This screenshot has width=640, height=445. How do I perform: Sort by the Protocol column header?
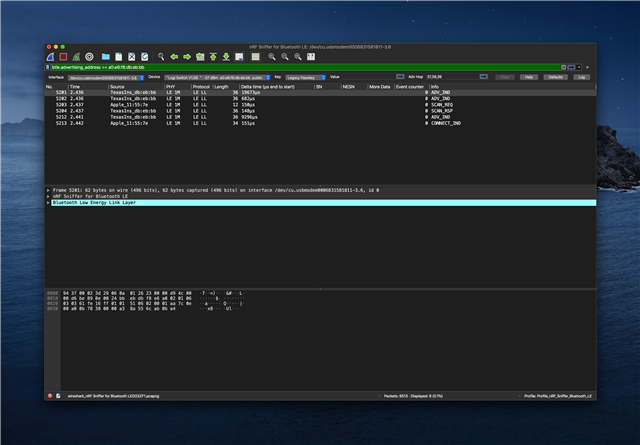(202, 87)
